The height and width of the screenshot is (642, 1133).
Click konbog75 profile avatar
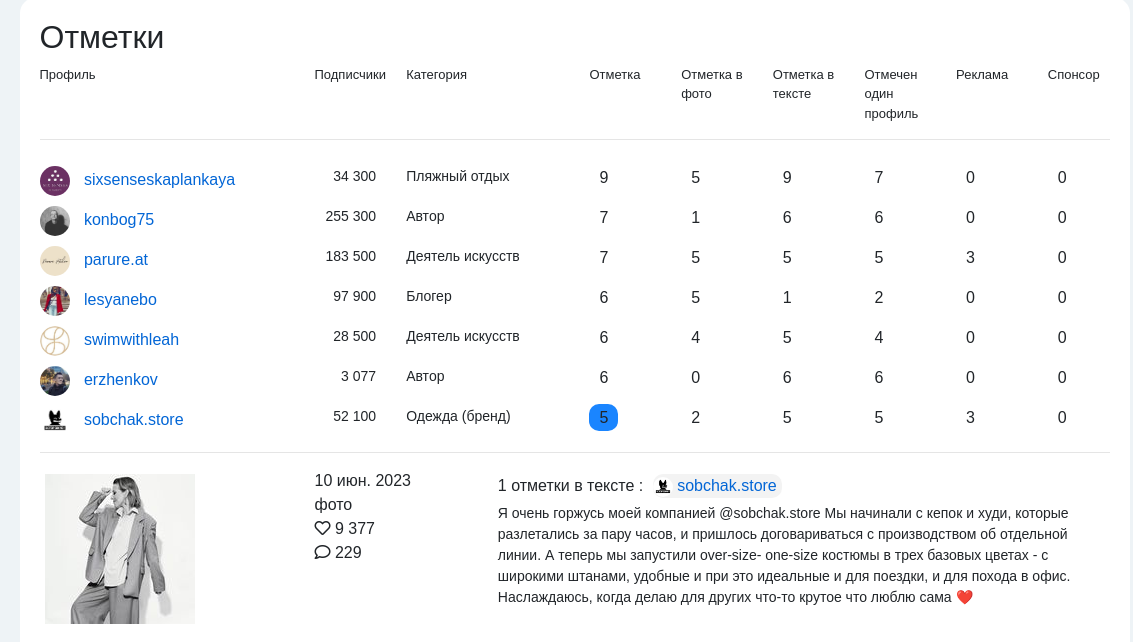[55, 221]
